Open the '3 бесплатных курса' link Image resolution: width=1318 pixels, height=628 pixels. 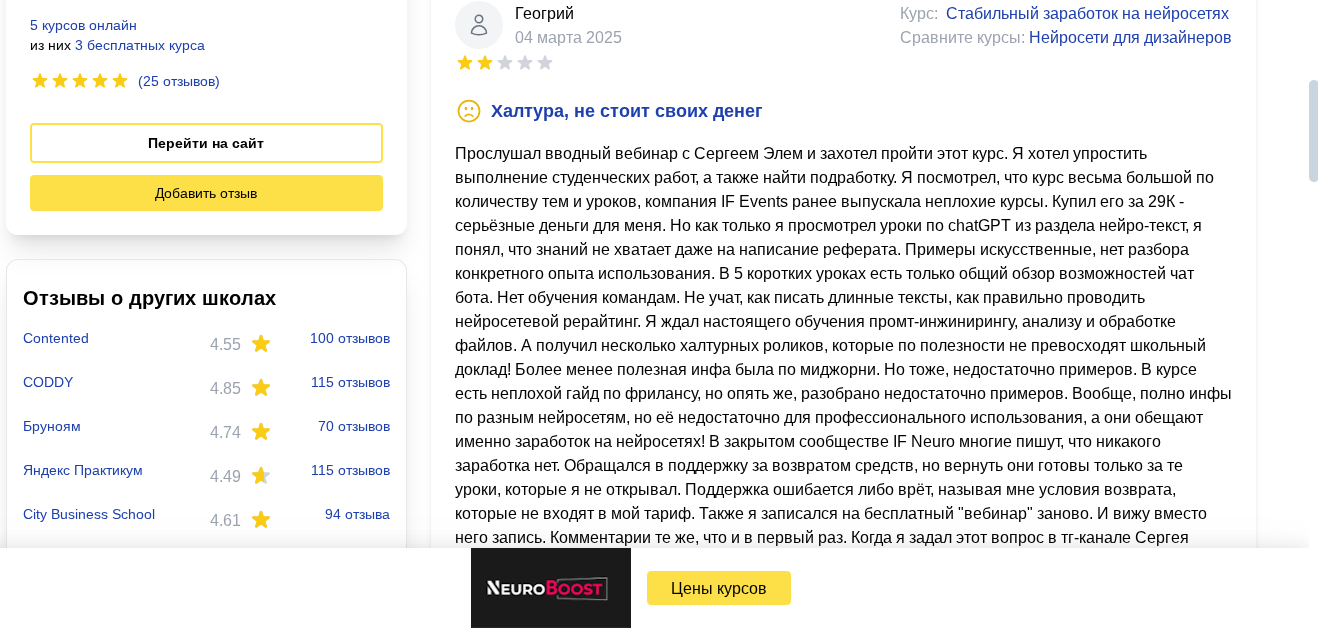point(140,45)
